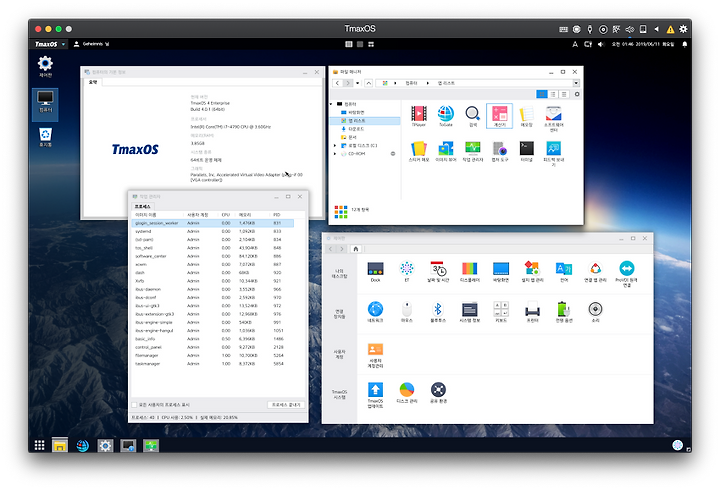The width and height of the screenshot is (720, 490).
Task: Open the Capture Tool app icon
Action: click(499, 148)
